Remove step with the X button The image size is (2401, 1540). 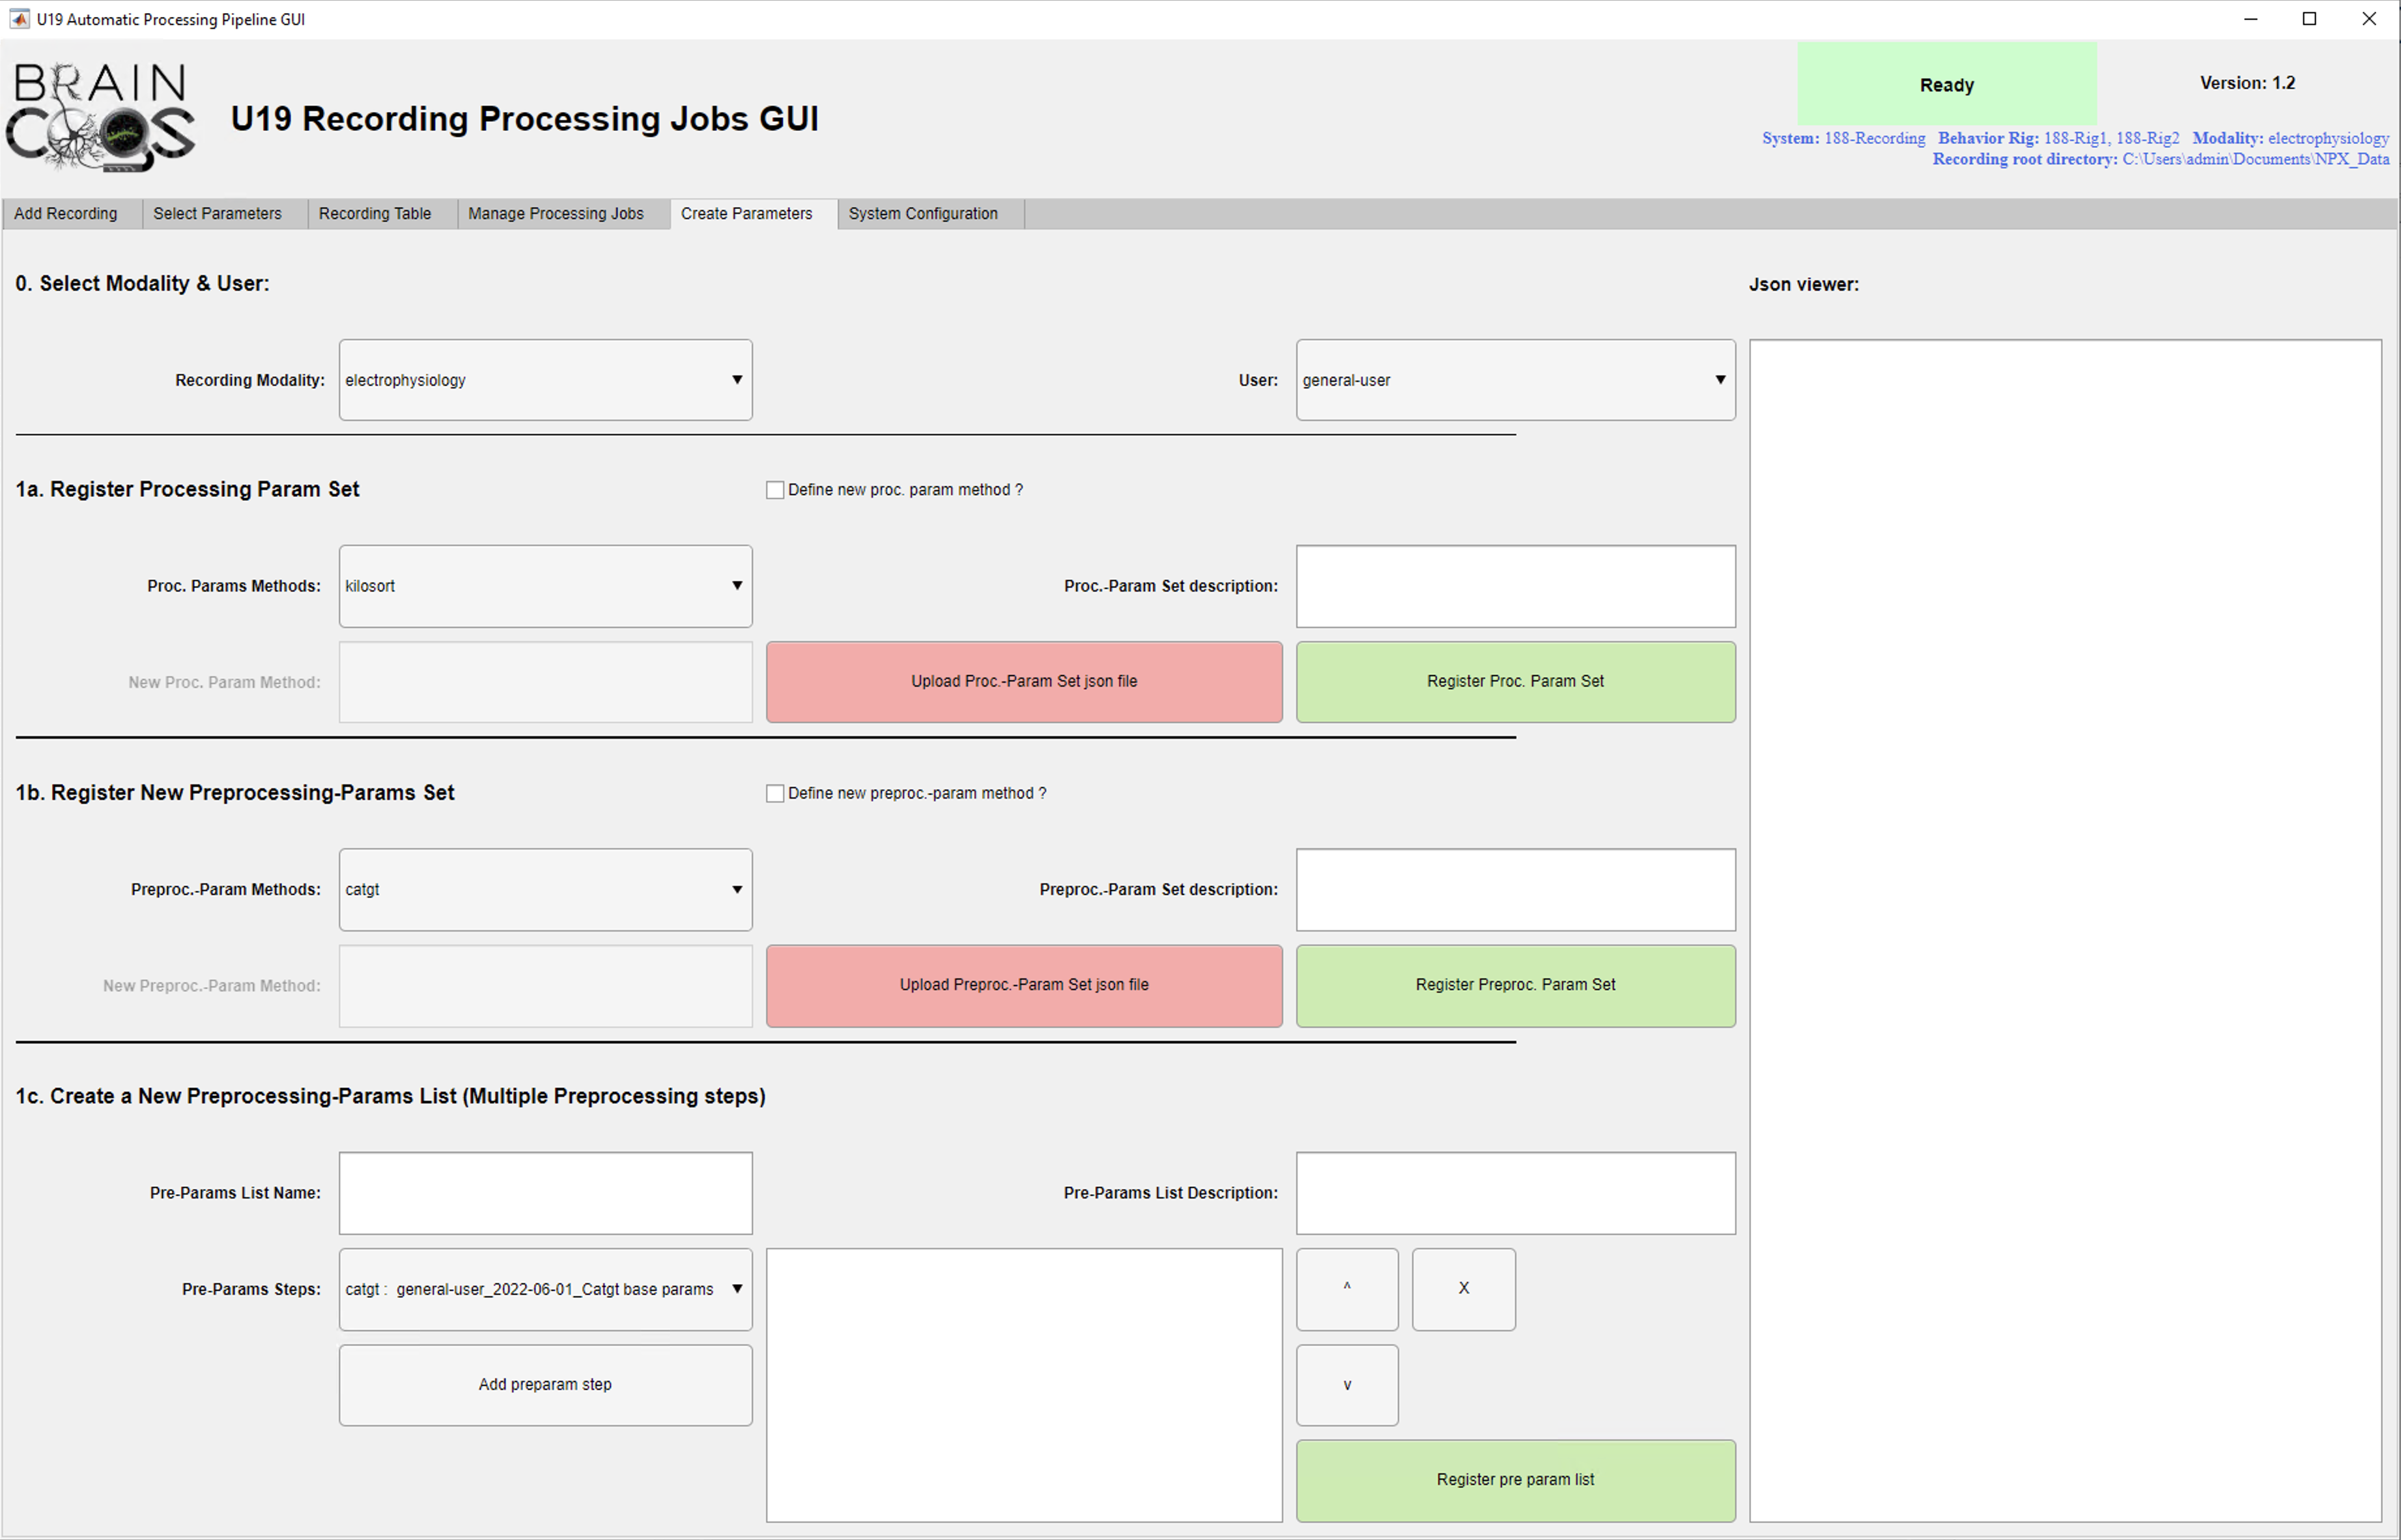click(1464, 1289)
